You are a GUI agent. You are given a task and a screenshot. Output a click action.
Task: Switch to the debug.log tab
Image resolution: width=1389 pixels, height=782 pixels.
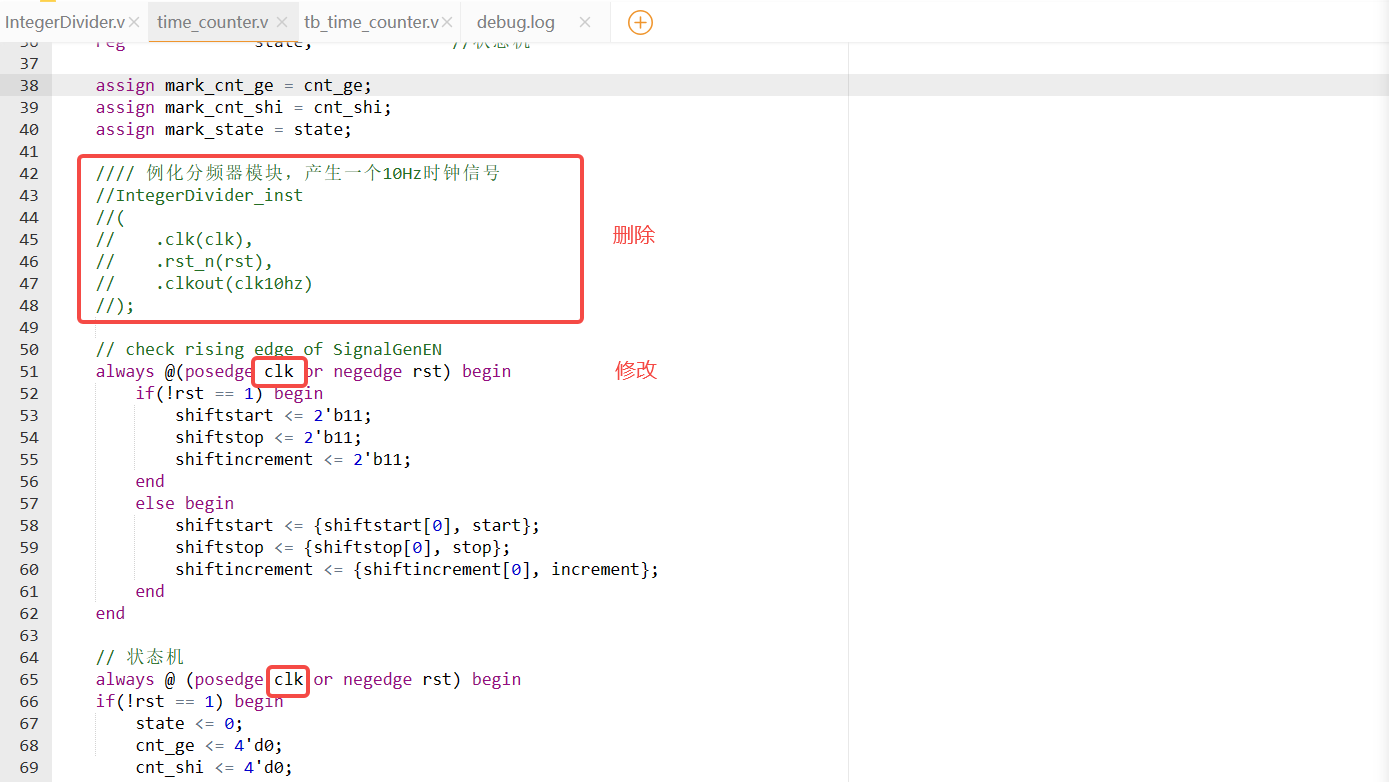tap(515, 22)
